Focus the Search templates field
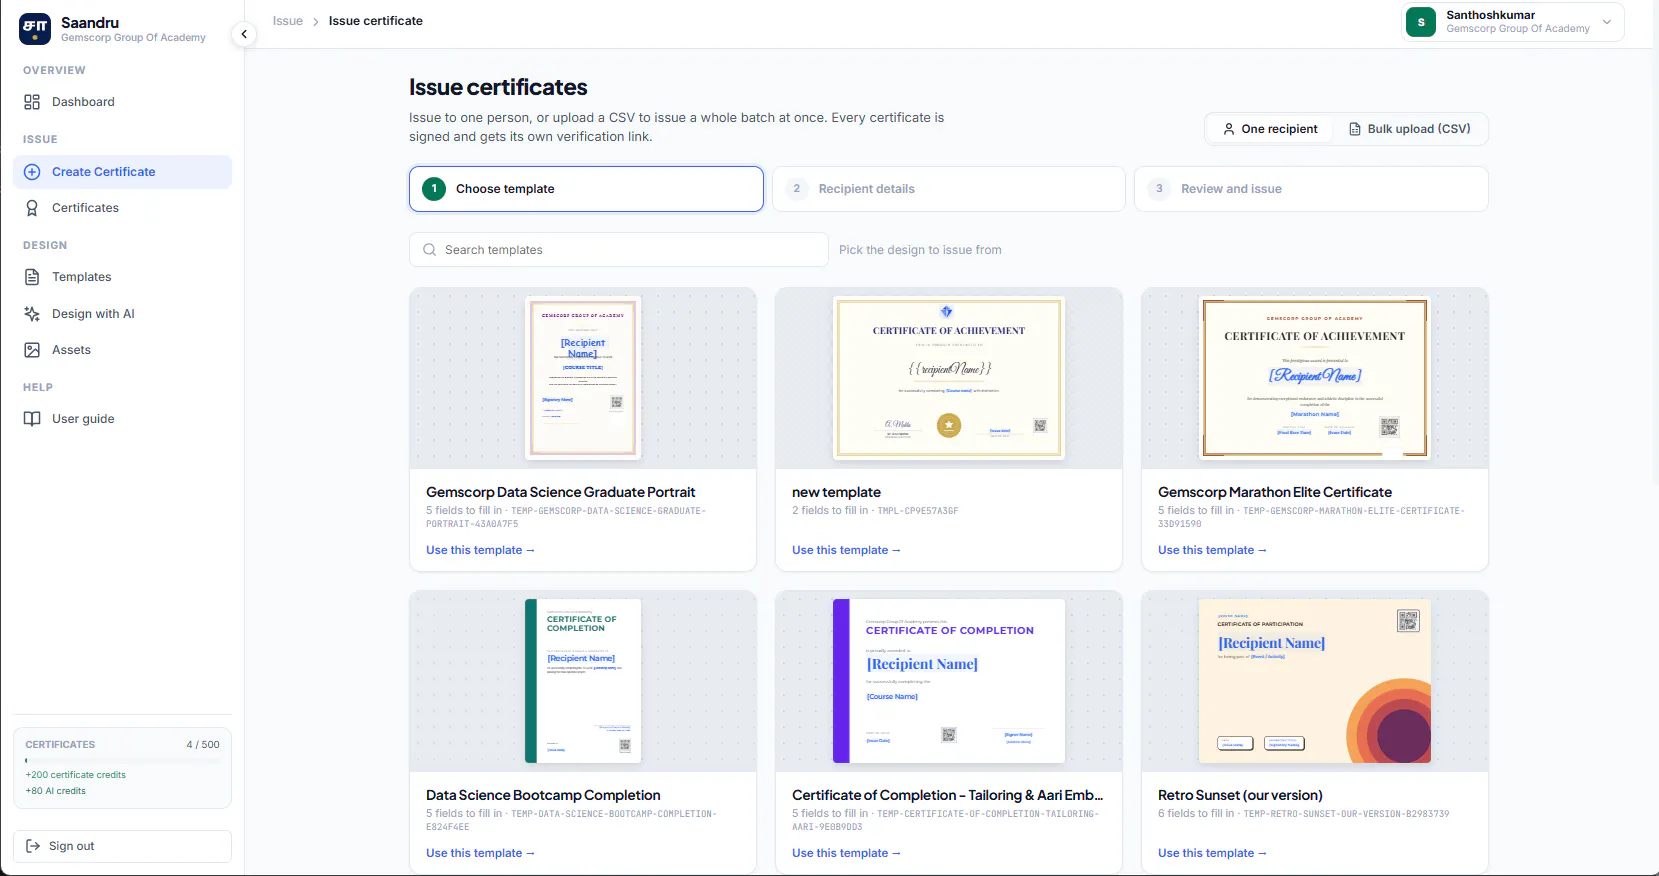 coord(618,250)
